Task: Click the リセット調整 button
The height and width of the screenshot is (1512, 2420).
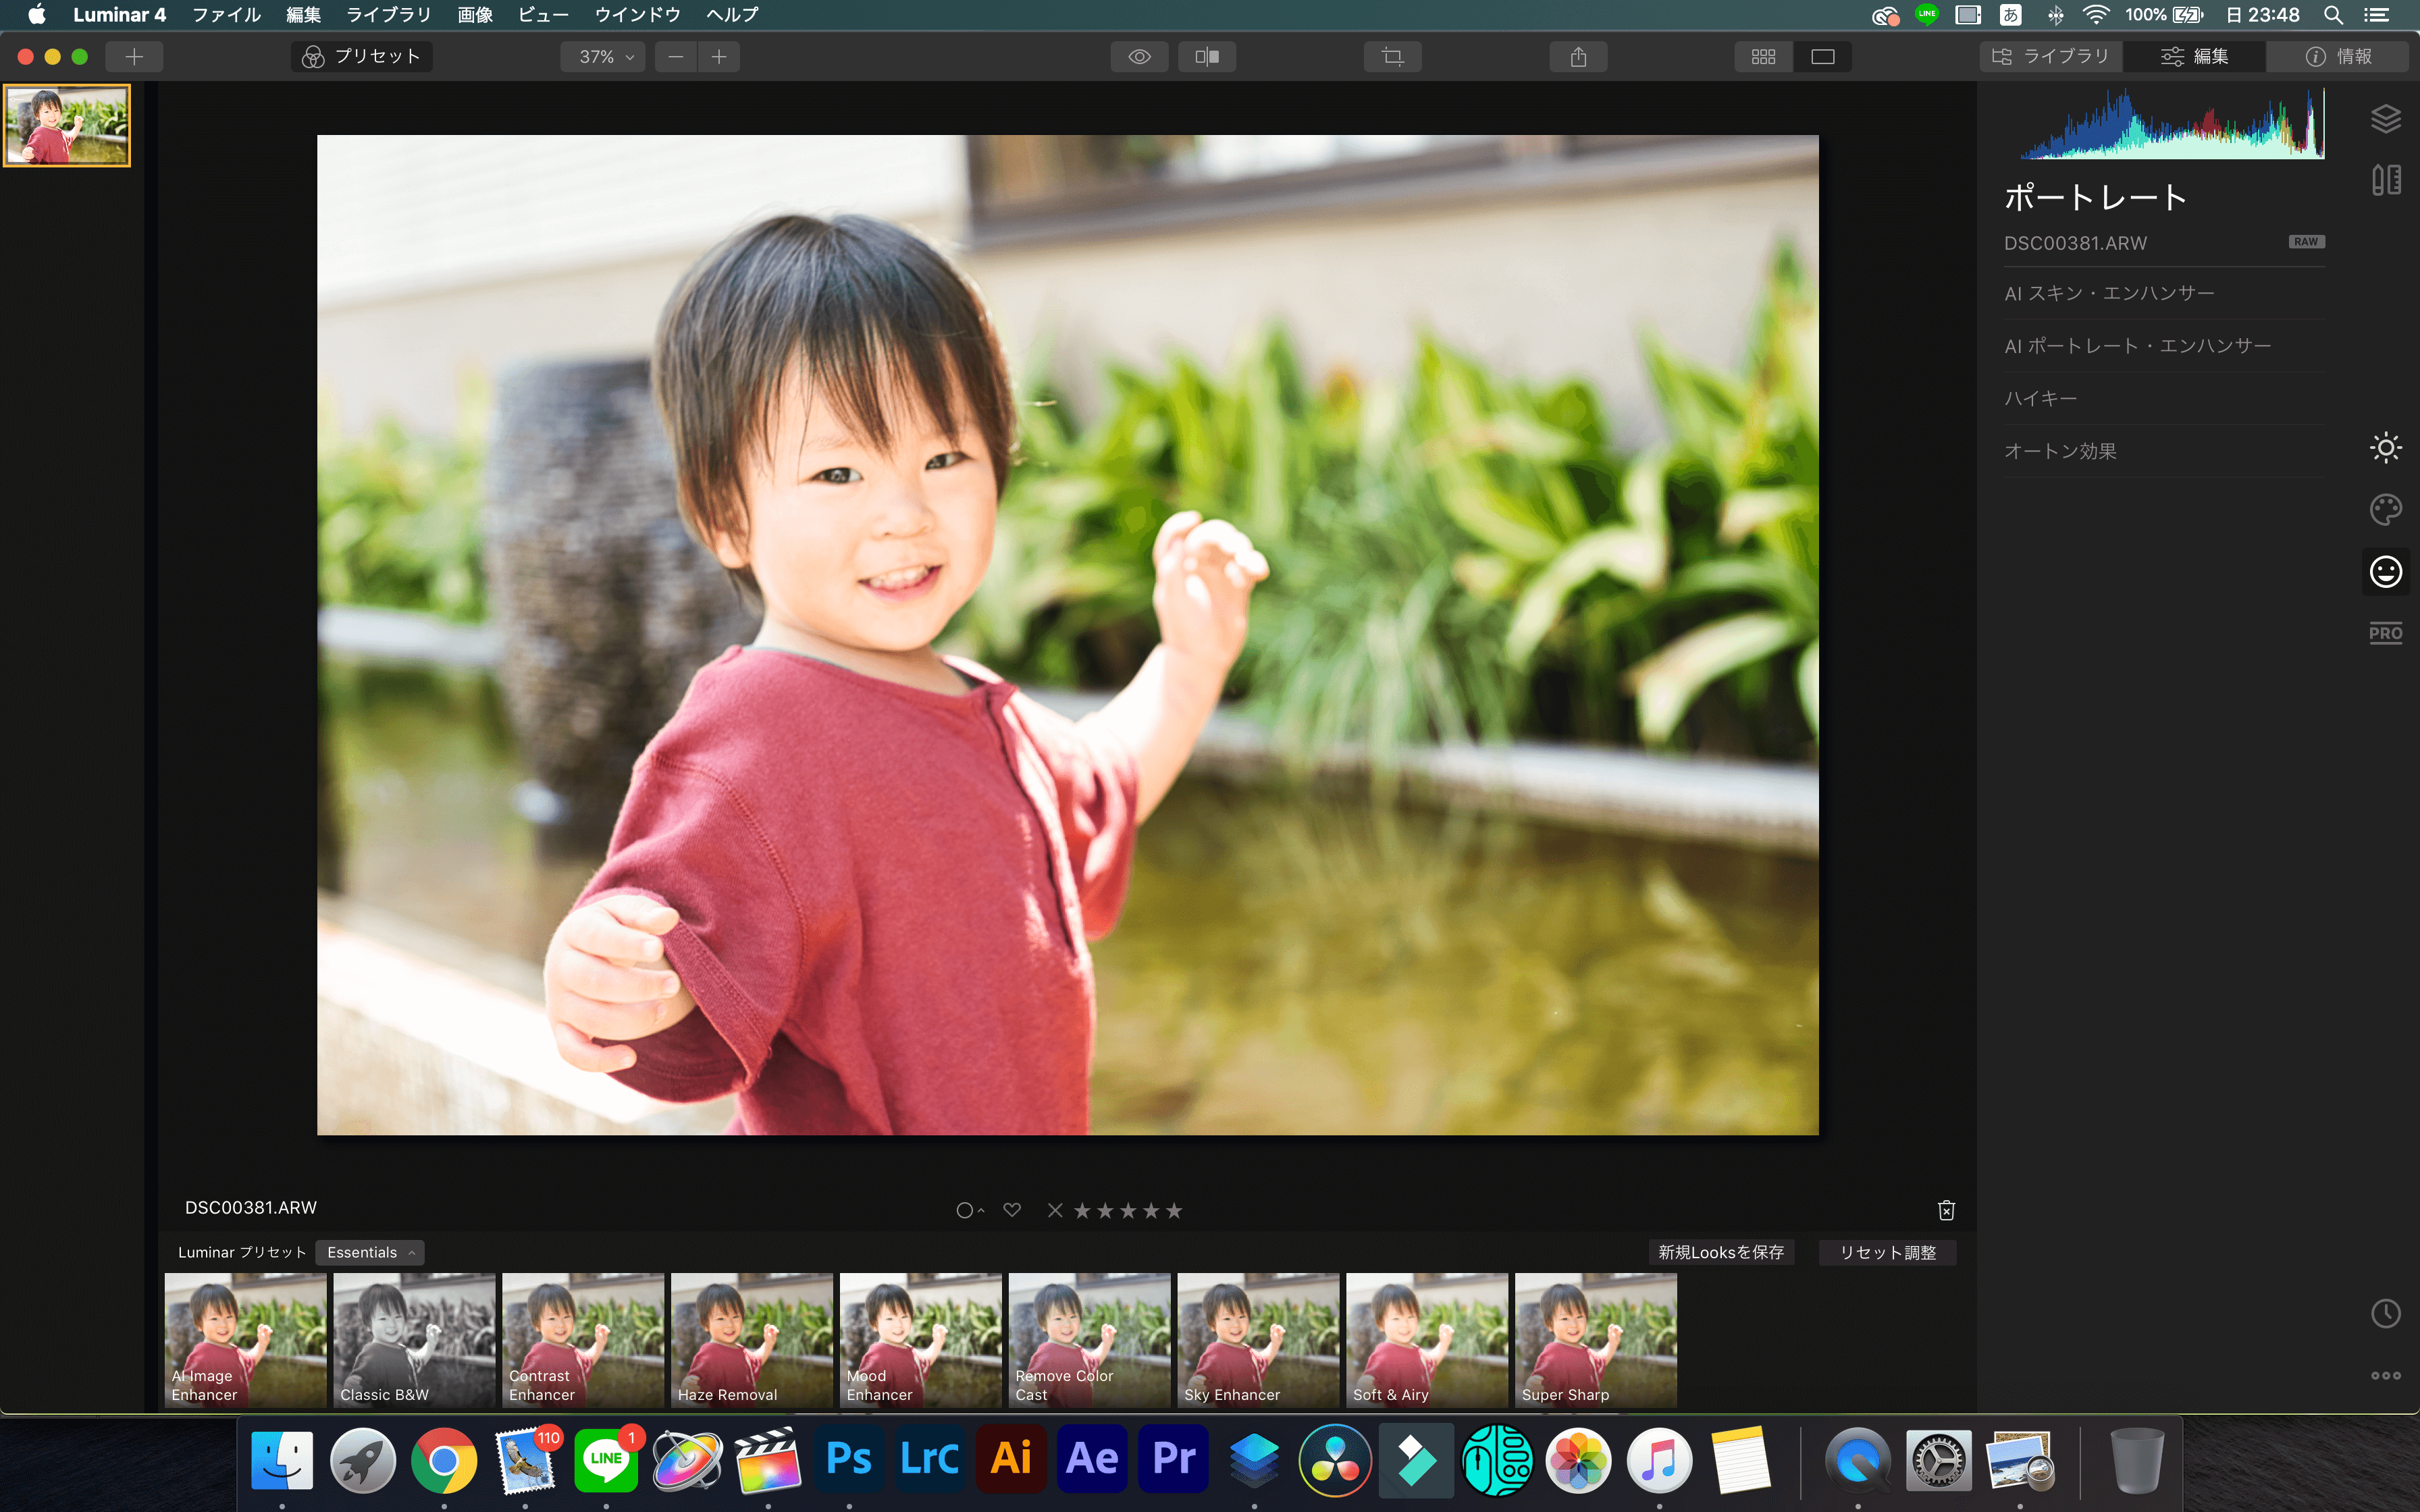Action: pyautogui.click(x=1887, y=1252)
